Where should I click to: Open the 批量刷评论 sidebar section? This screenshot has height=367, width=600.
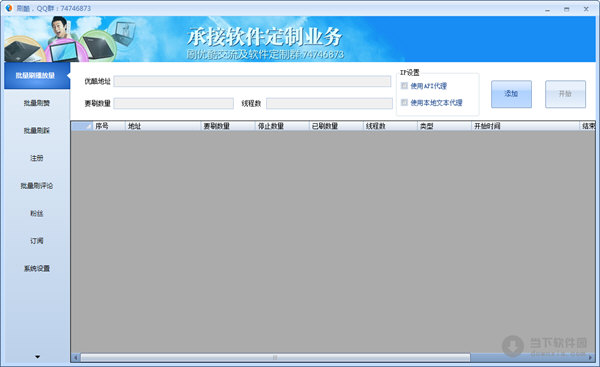point(37,186)
